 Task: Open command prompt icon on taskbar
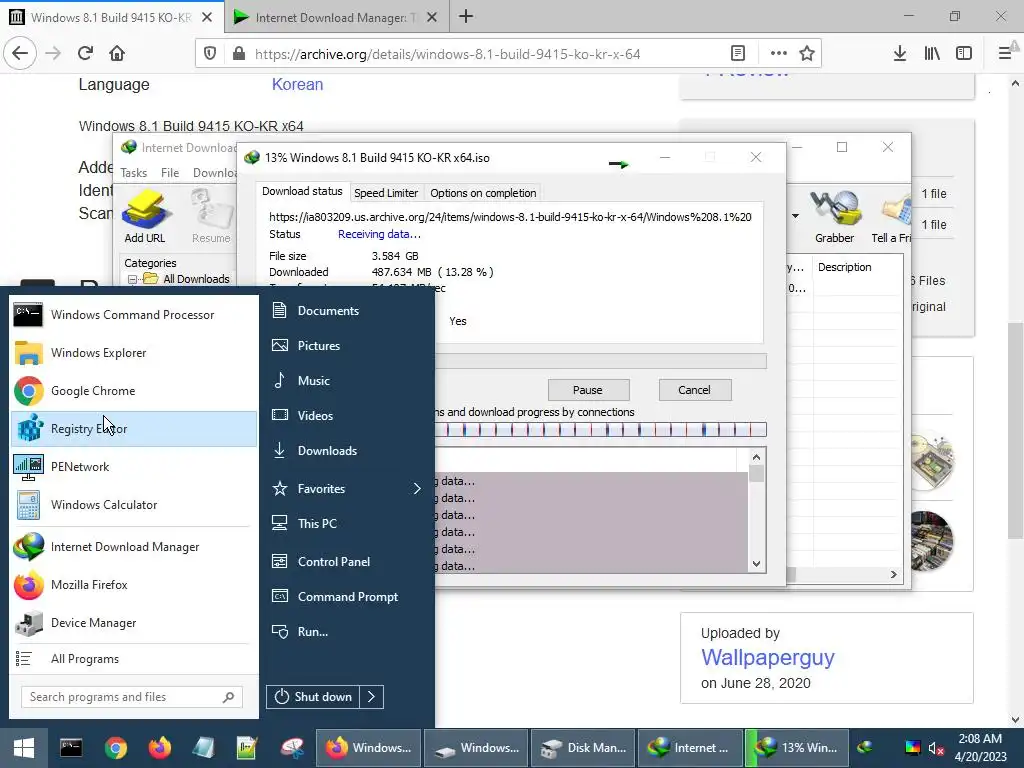coord(71,748)
